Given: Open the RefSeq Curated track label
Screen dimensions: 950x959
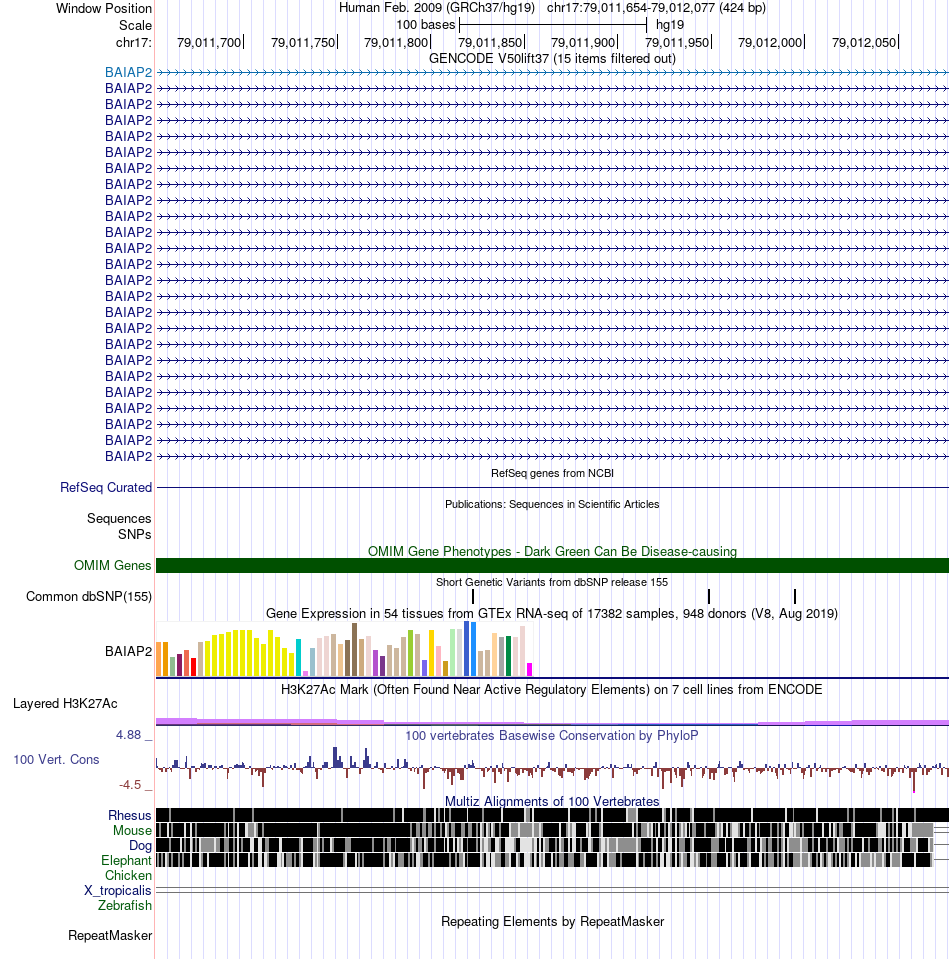Looking at the screenshot, I should click(106, 487).
